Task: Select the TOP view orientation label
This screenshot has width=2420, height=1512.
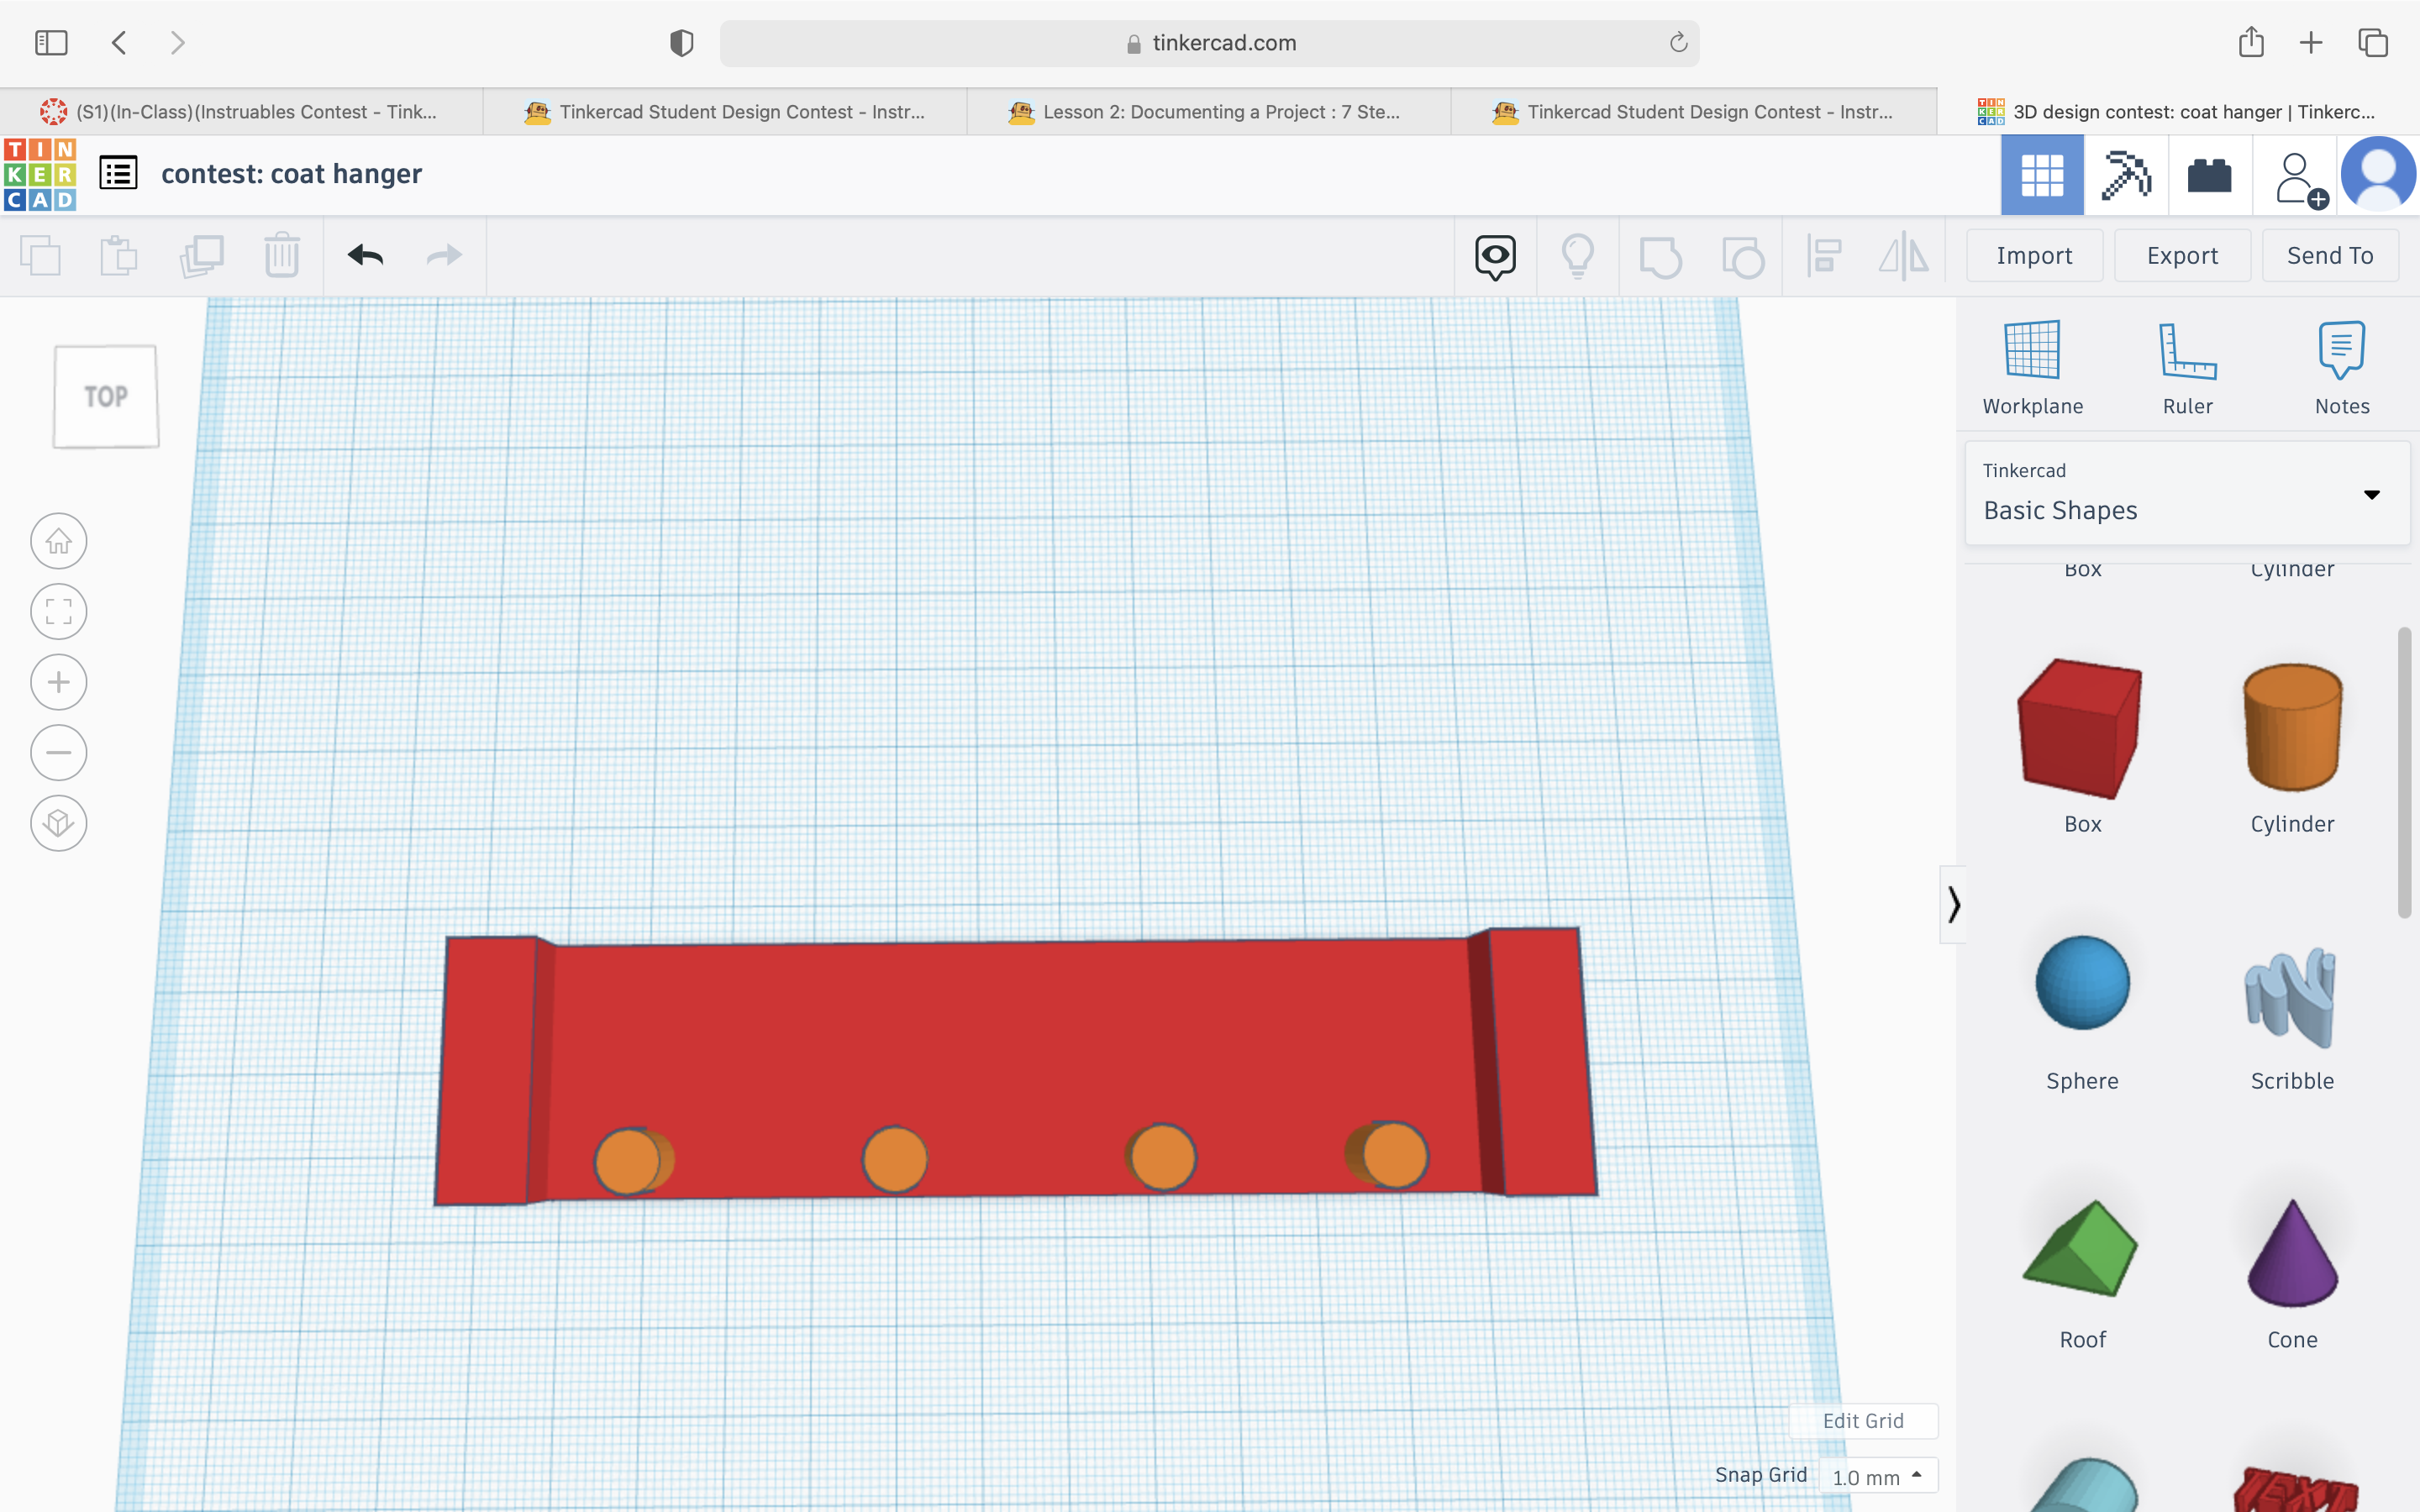Action: [106, 396]
